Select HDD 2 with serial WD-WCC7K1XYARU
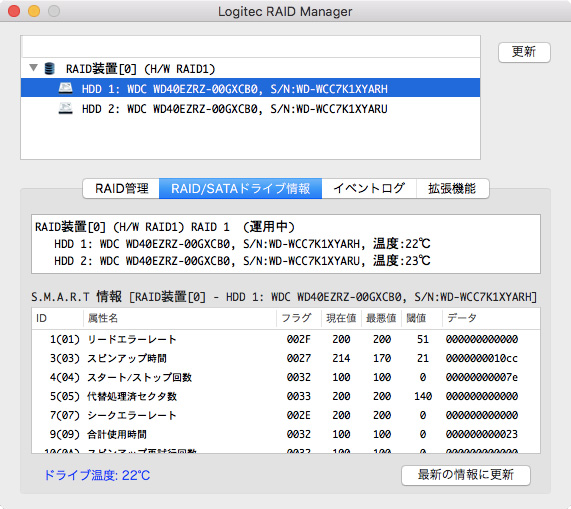 (x=251, y=108)
